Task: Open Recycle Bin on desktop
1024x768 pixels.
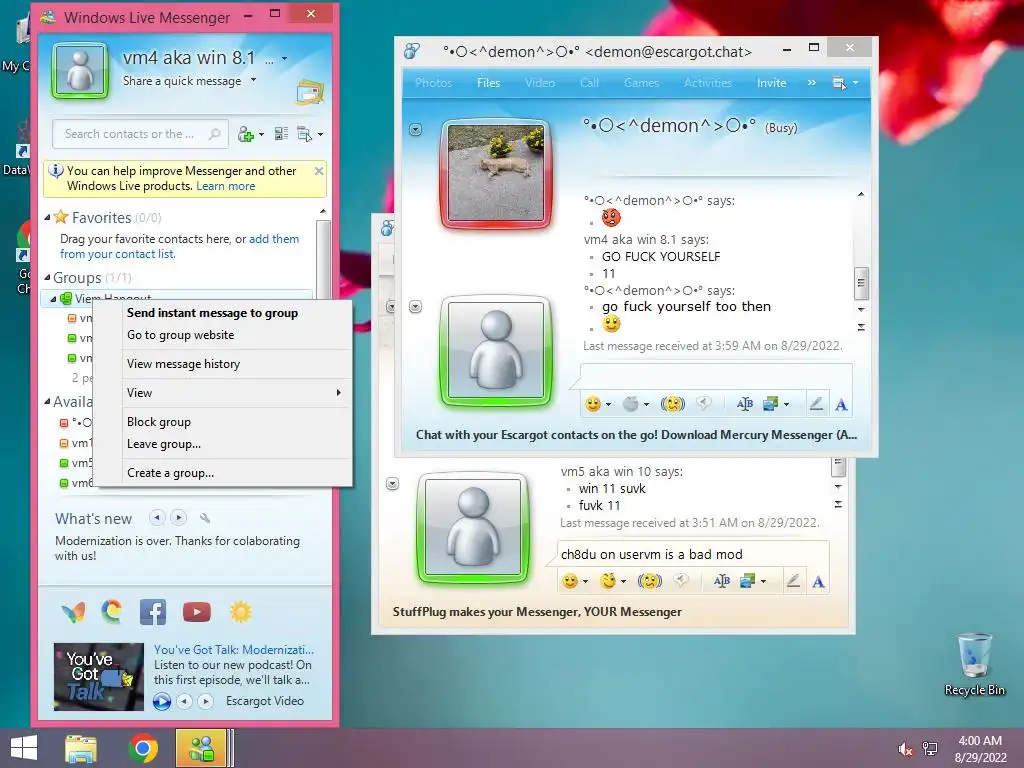Action: point(974,665)
